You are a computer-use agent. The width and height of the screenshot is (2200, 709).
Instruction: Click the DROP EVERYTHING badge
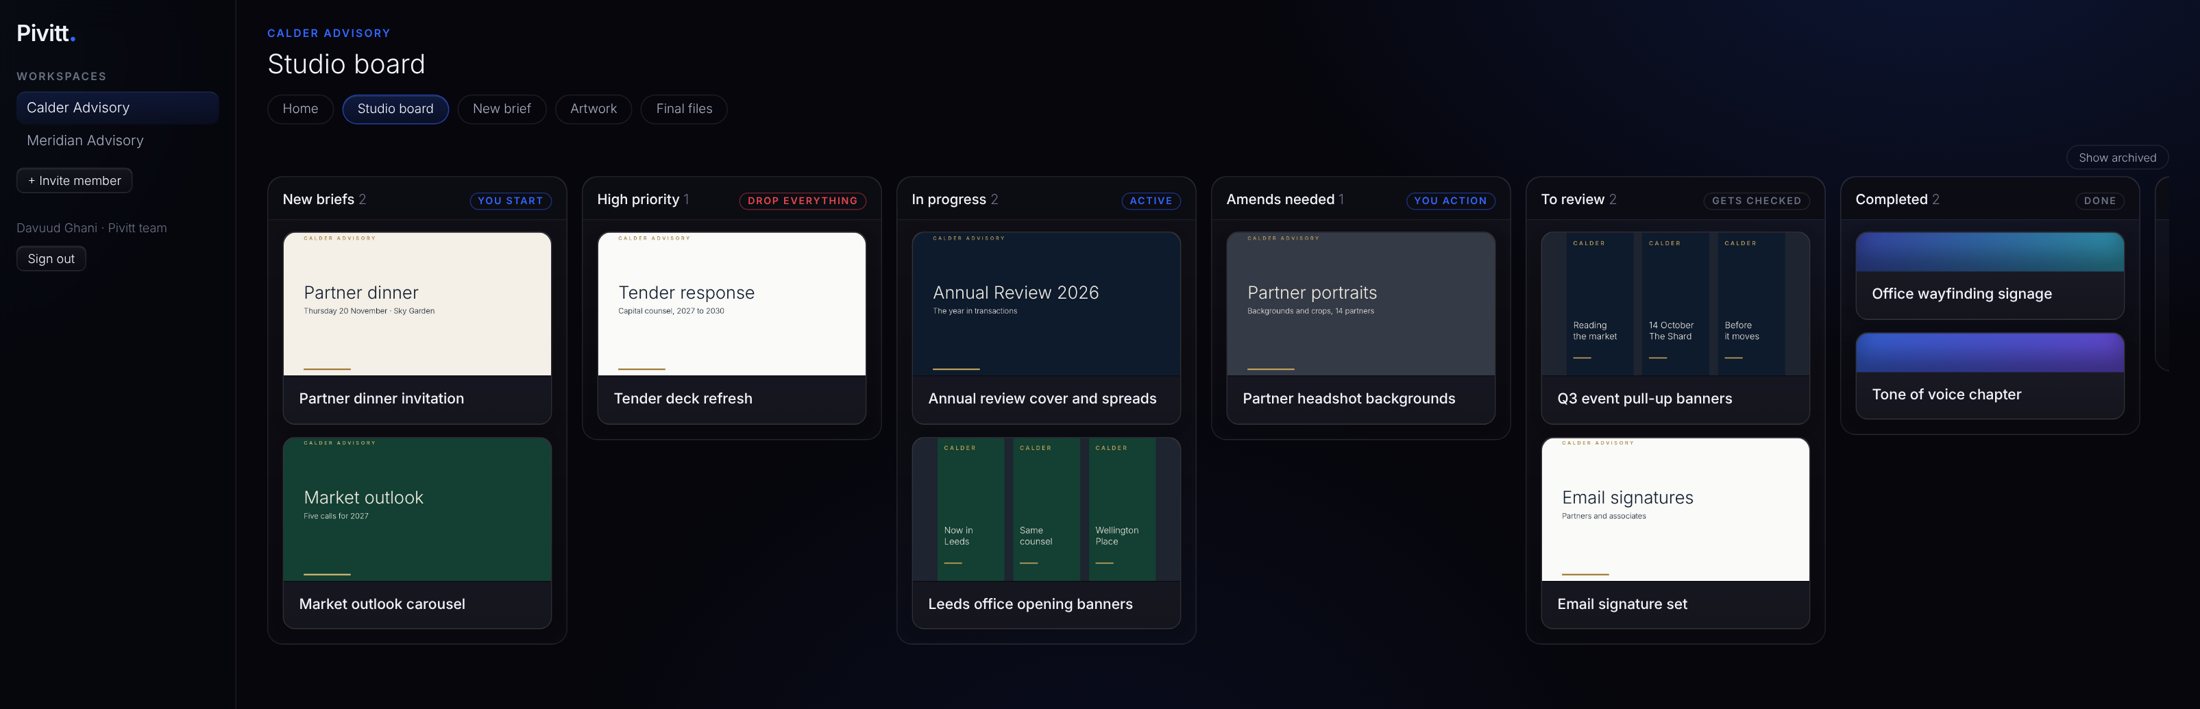coord(802,201)
